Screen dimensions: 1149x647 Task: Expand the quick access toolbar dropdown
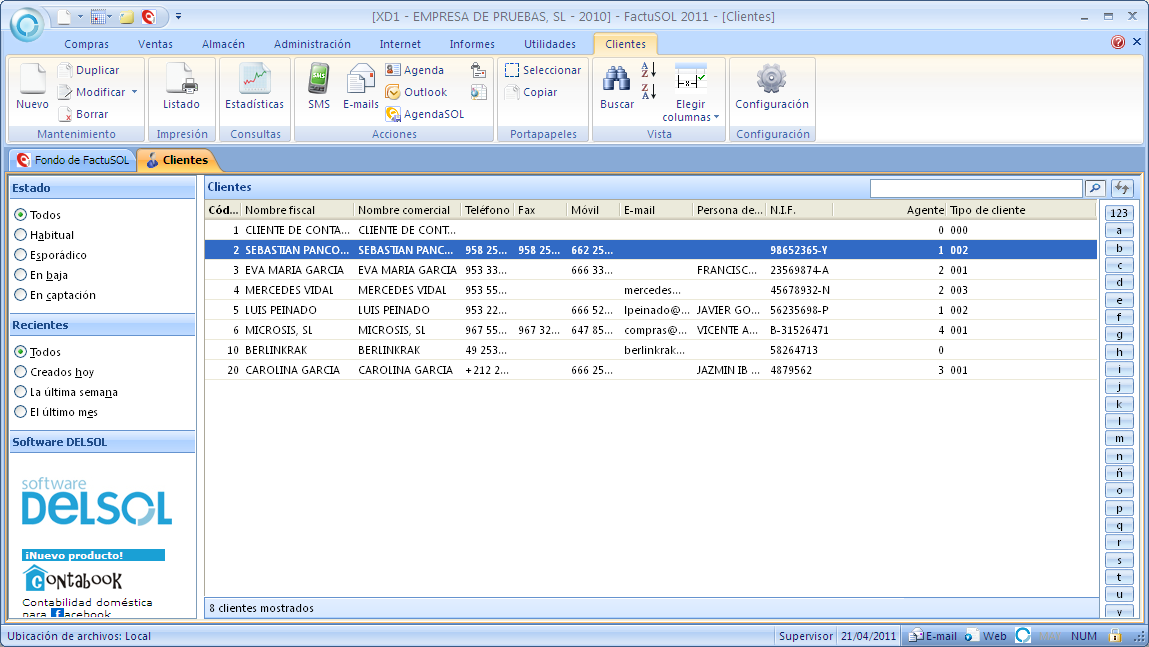[x=178, y=16]
